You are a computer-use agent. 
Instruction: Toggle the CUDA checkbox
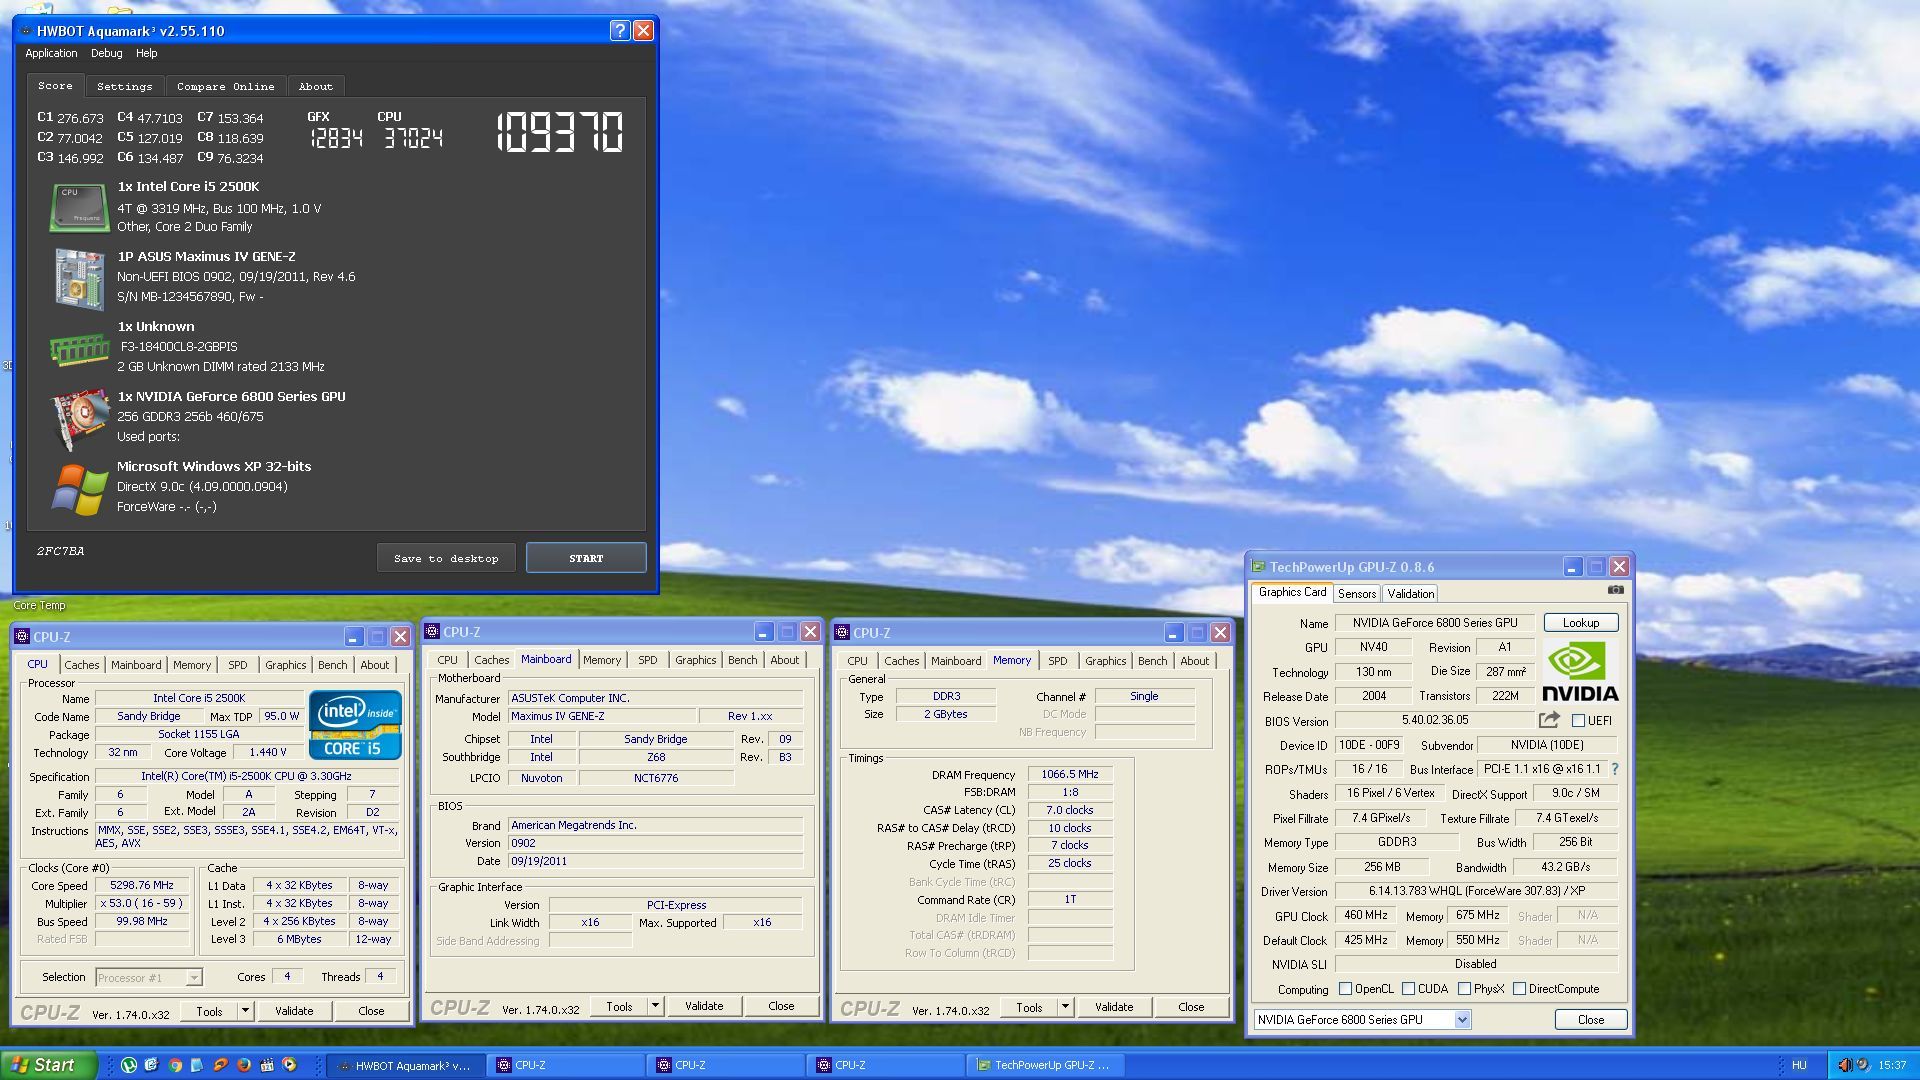coord(1408,989)
